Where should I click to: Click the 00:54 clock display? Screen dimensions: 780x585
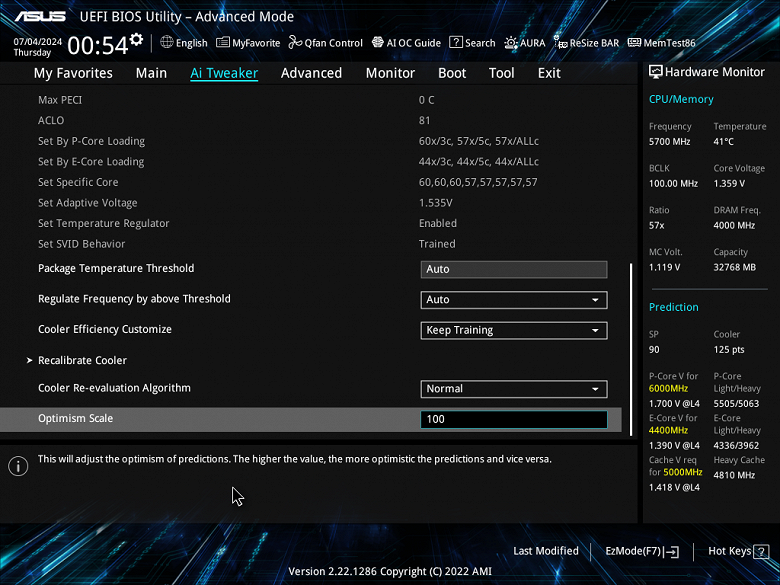click(98, 46)
